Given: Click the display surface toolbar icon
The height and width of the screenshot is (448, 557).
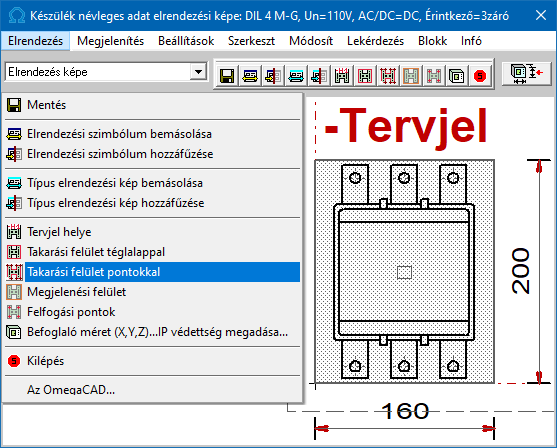Looking at the screenshot, I should (411, 76).
